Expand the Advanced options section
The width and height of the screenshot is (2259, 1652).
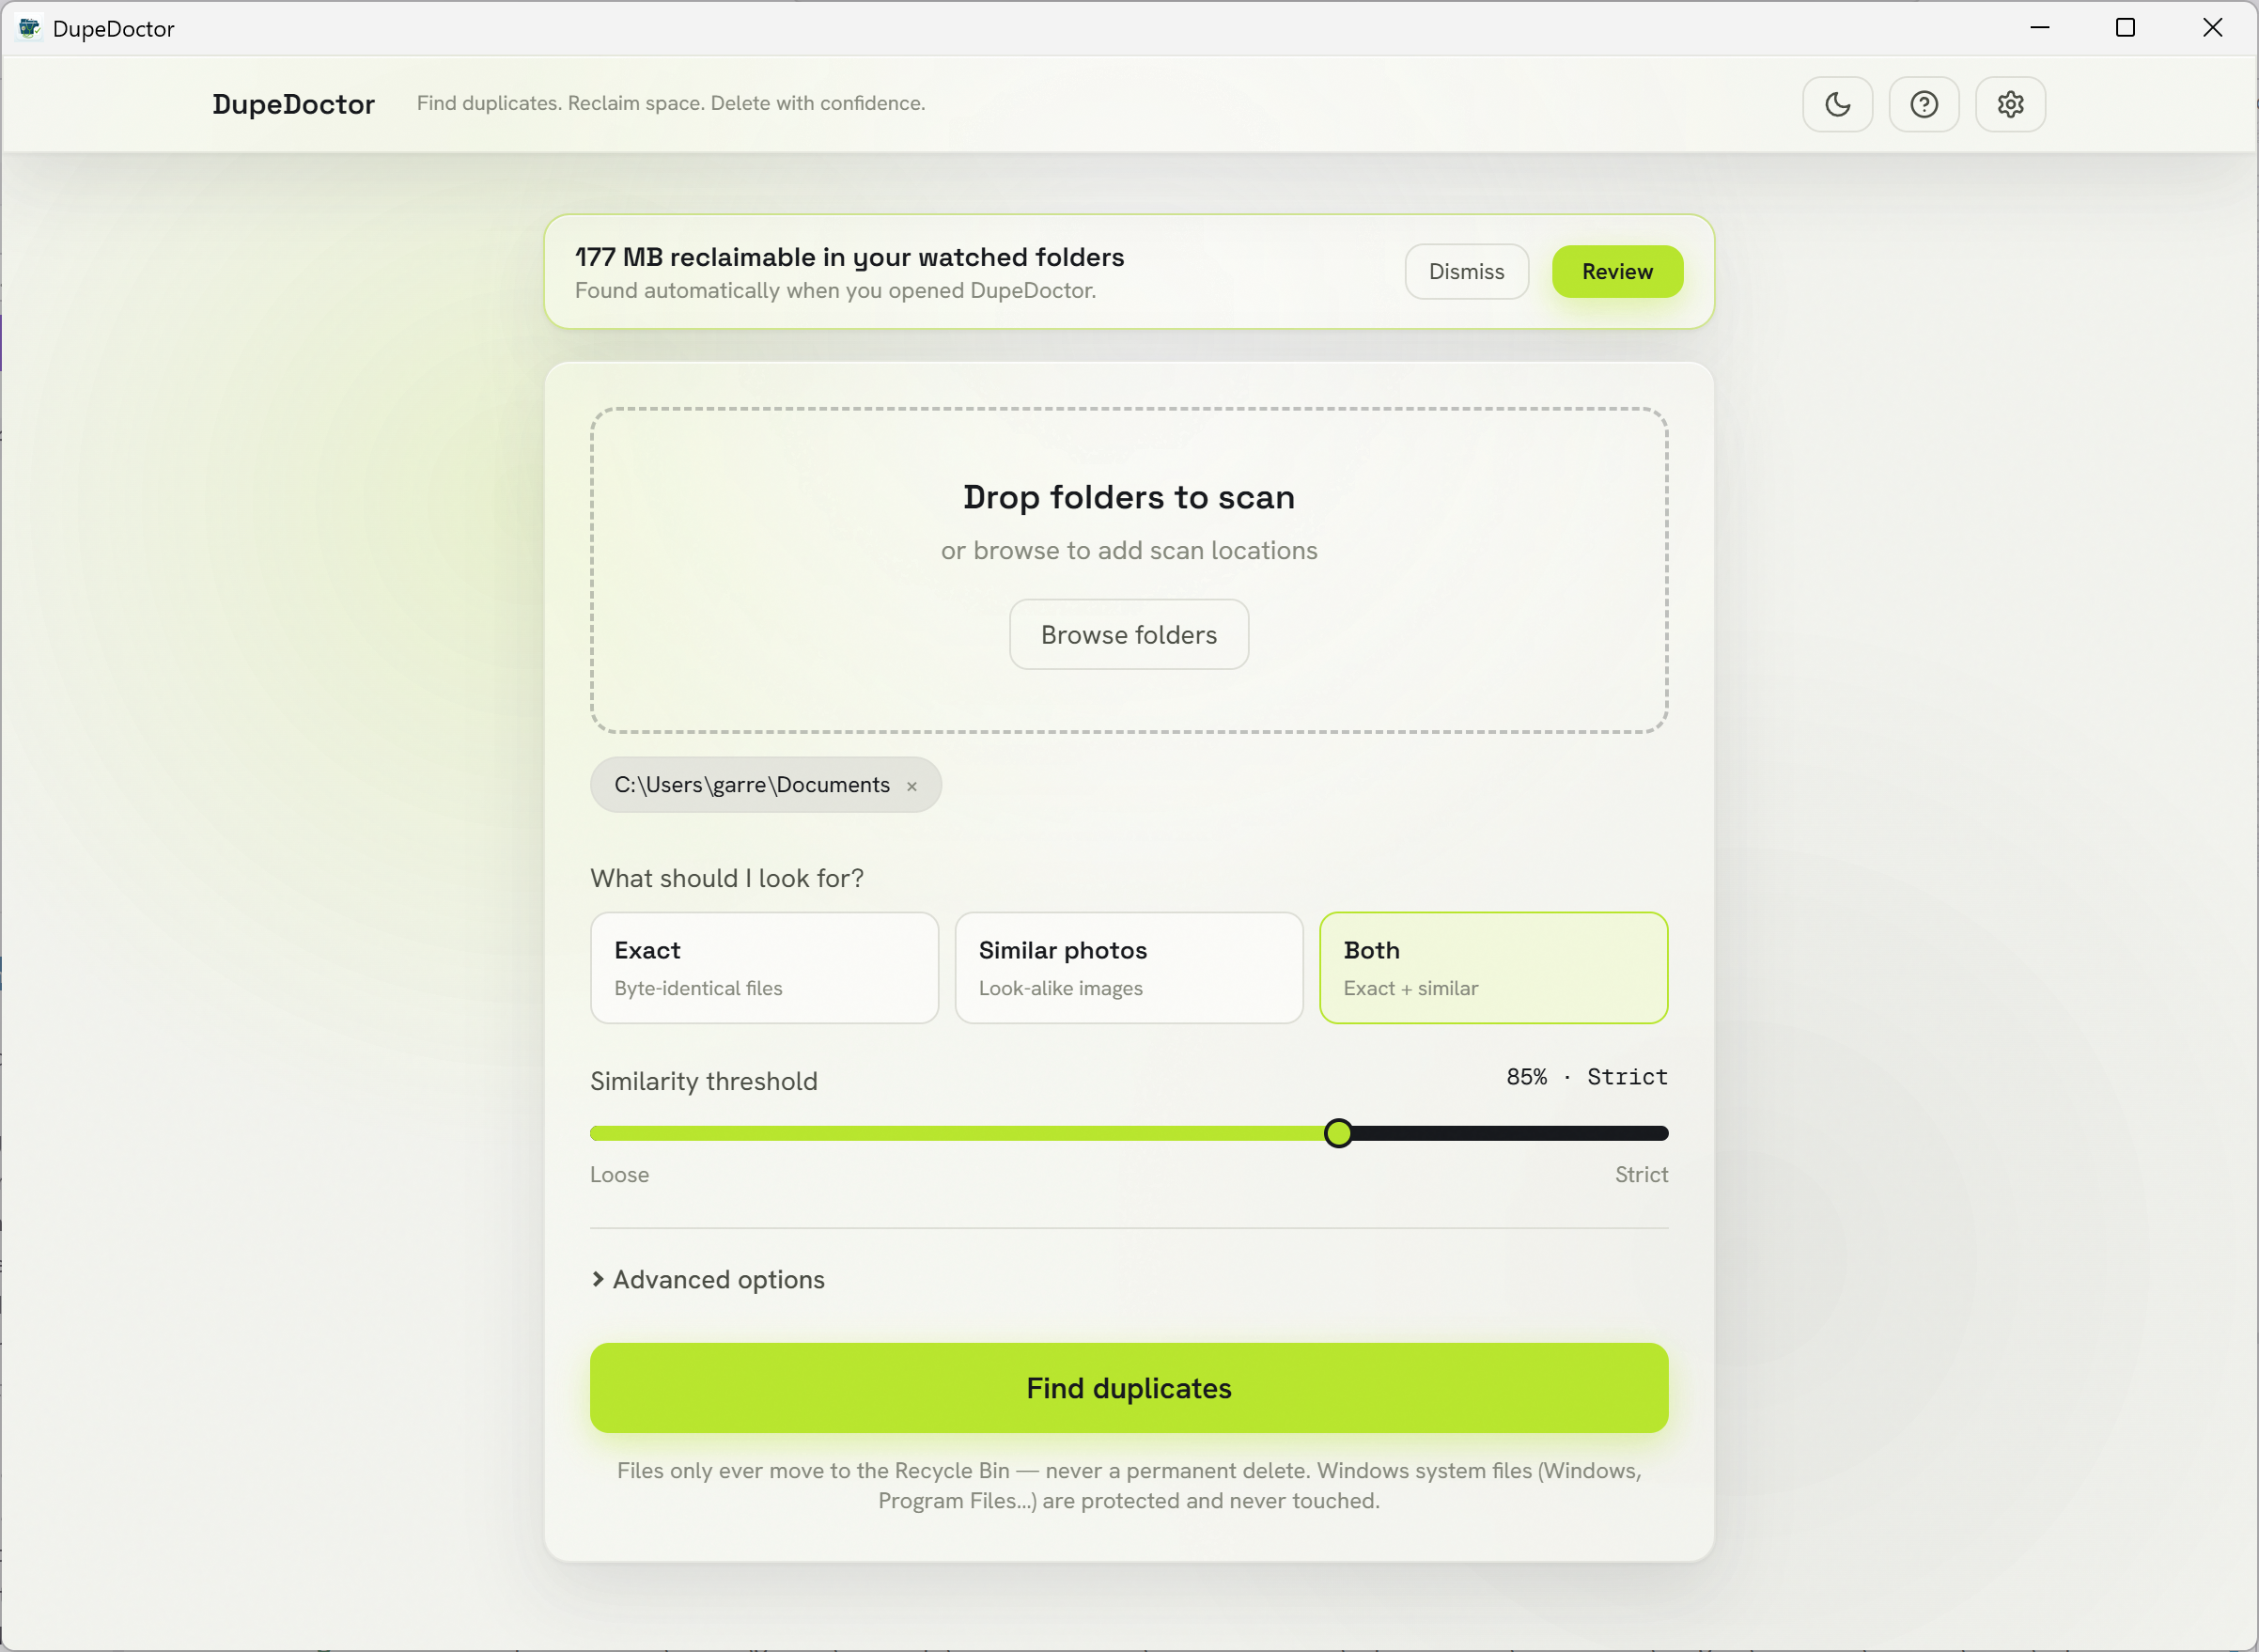click(x=708, y=1279)
